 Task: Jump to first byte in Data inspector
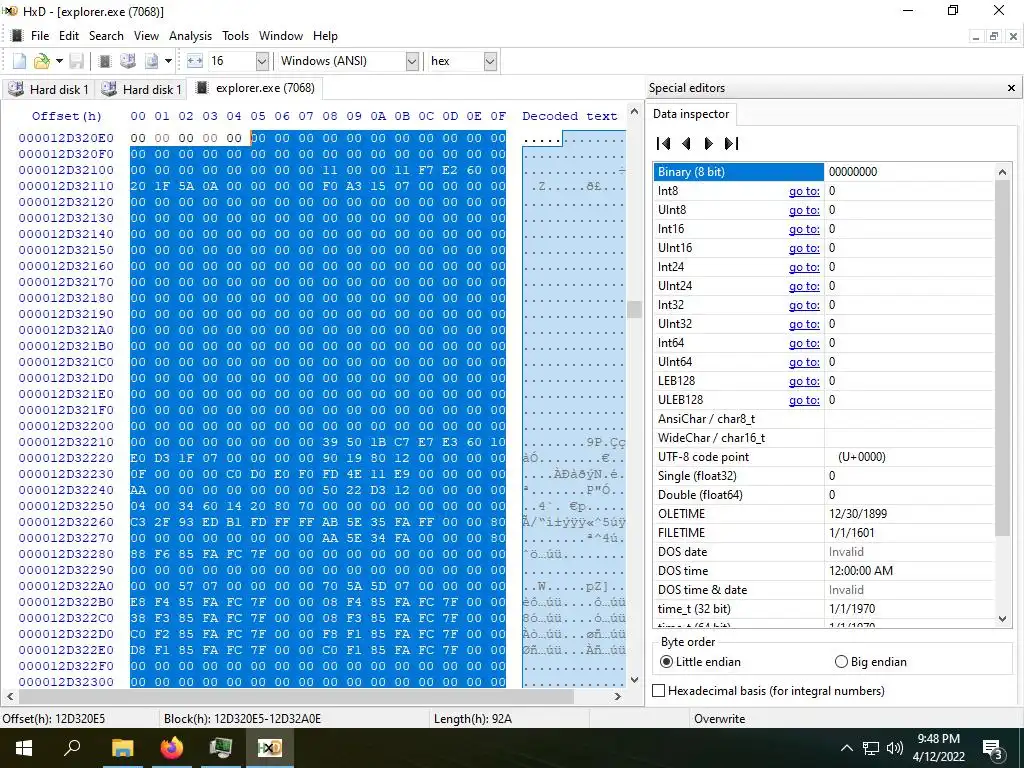(x=664, y=143)
